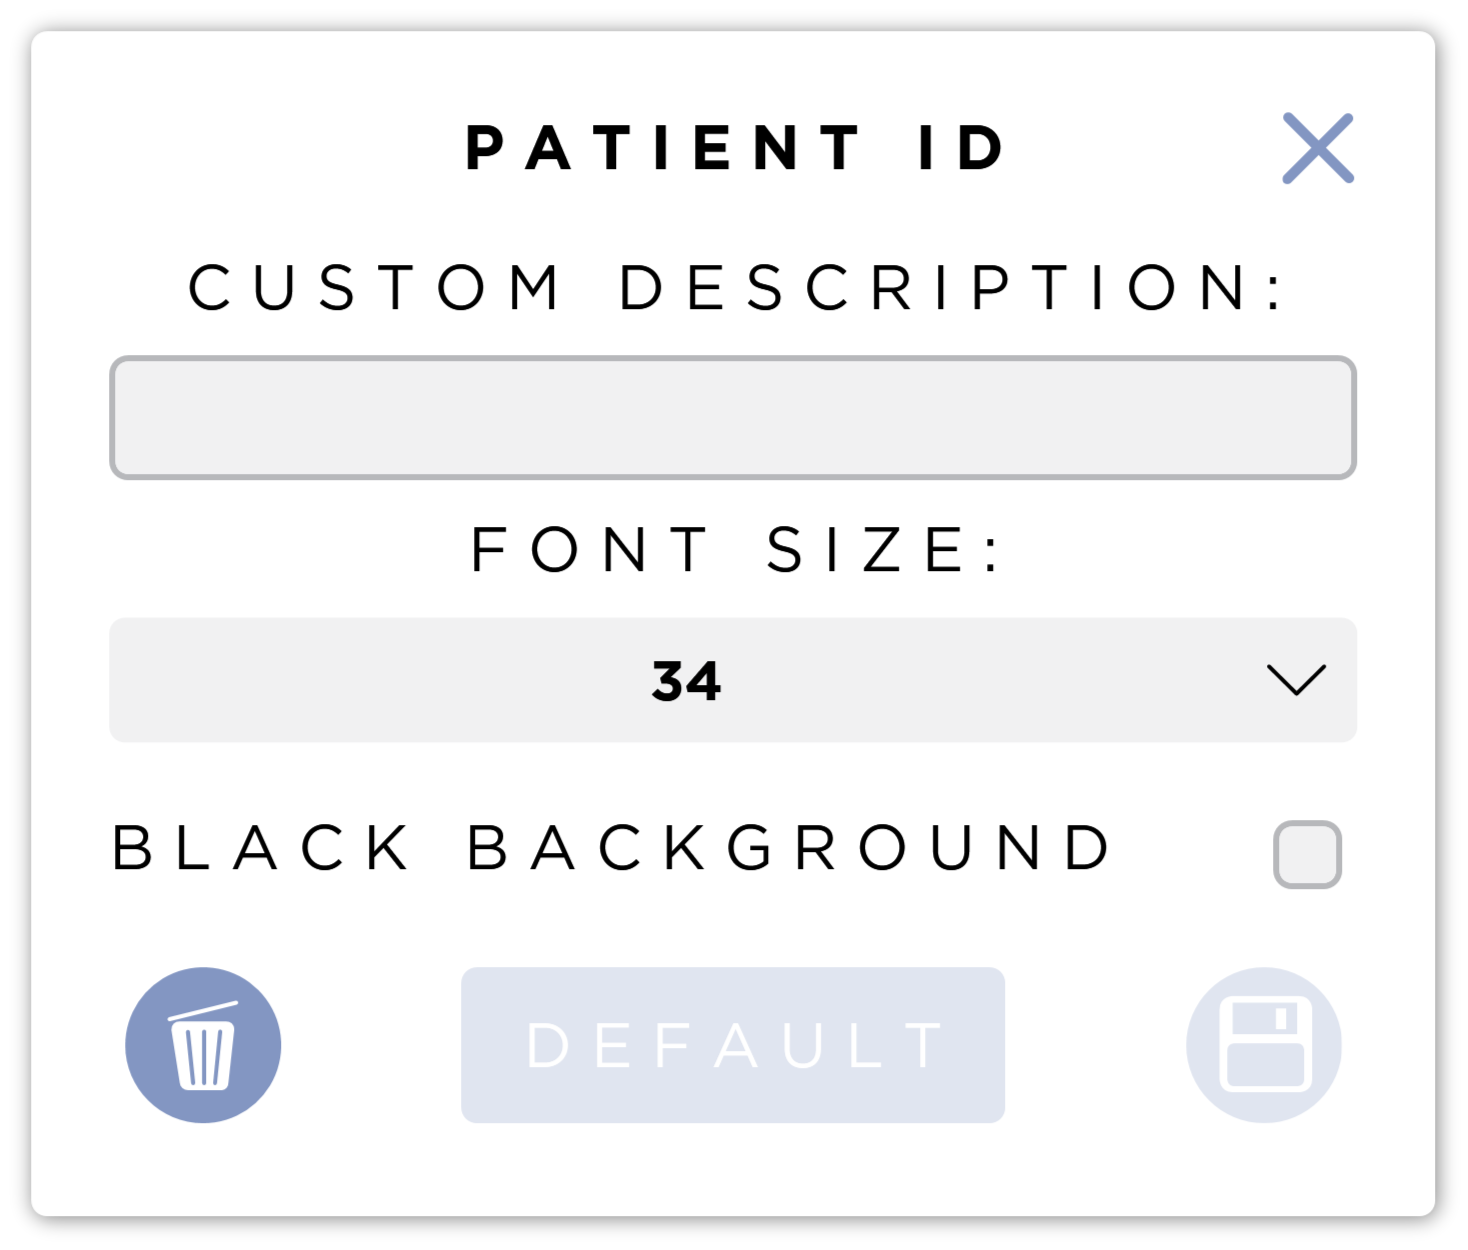The height and width of the screenshot is (1250, 1468).
Task: Click the Custom Description text field
Action: click(x=733, y=418)
